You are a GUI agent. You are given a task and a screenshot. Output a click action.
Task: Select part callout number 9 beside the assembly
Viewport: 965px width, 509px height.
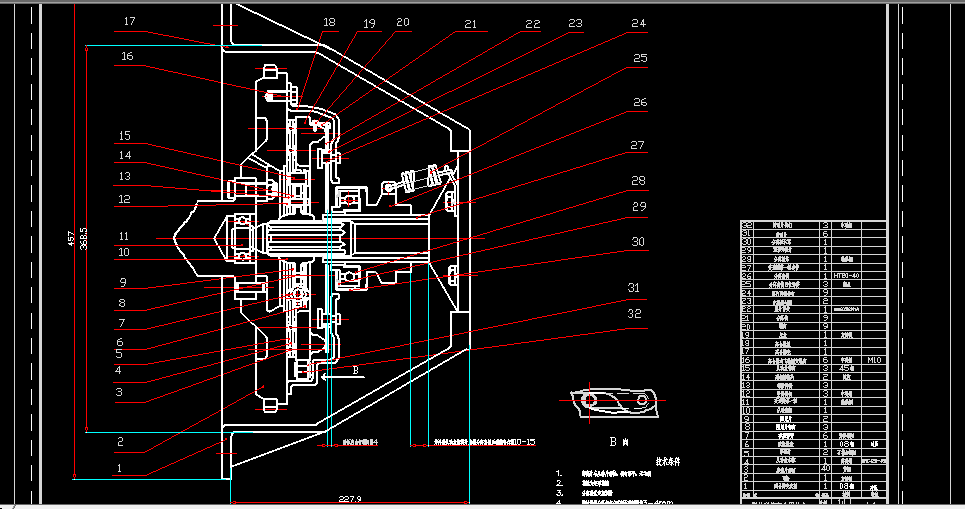(x=123, y=283)
